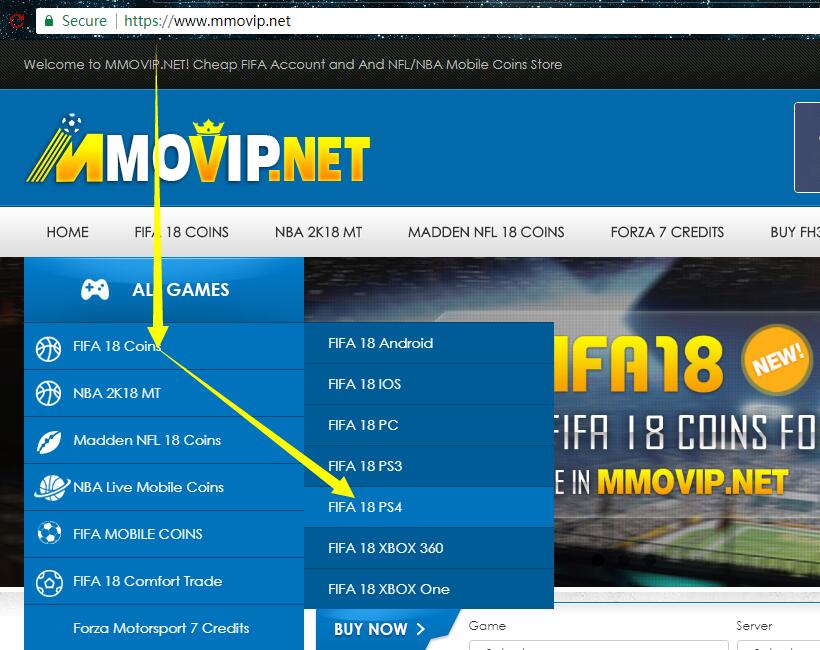Select FIFA MOBILE COINS in sidebar

tap(164, 534)
